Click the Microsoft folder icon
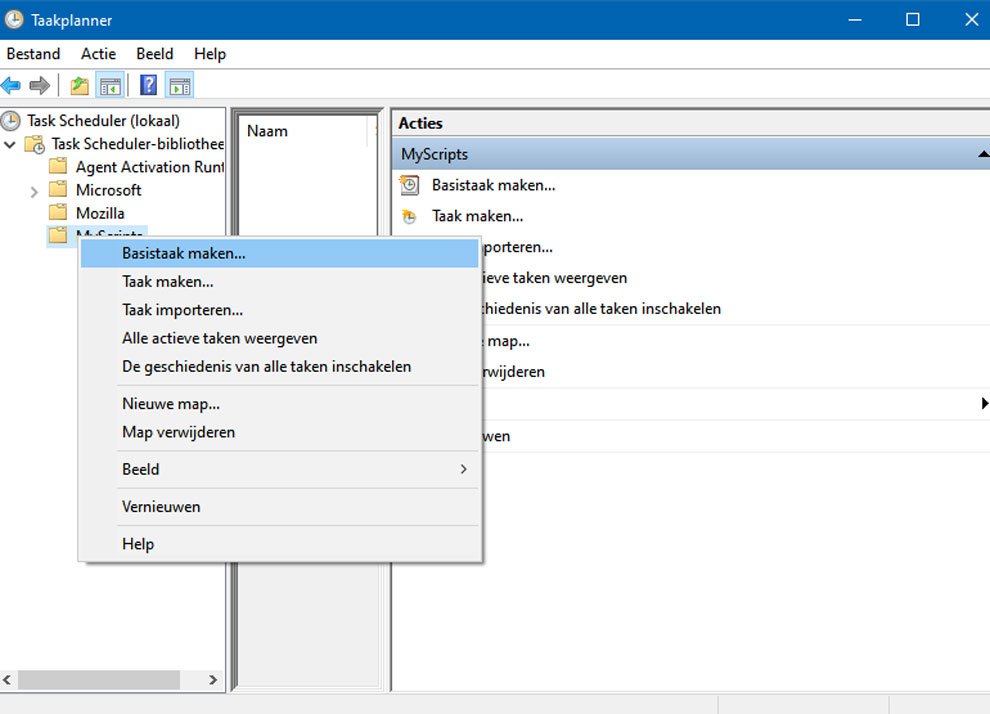Screen dimensions: 990x714 click(x=58, y=189)
